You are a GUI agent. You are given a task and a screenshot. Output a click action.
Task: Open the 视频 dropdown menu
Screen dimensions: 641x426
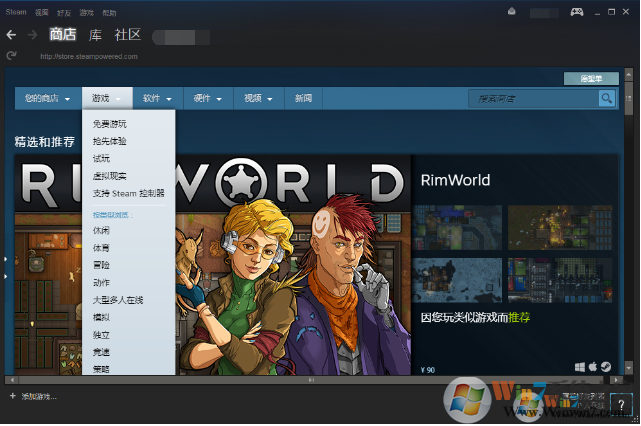(x=258, y=99)
